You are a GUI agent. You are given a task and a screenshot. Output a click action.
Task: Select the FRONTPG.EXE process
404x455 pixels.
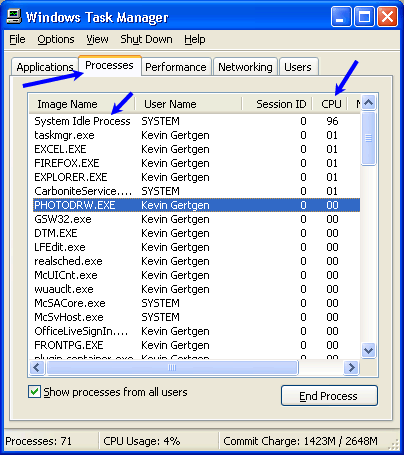click(x=196, y=345)
